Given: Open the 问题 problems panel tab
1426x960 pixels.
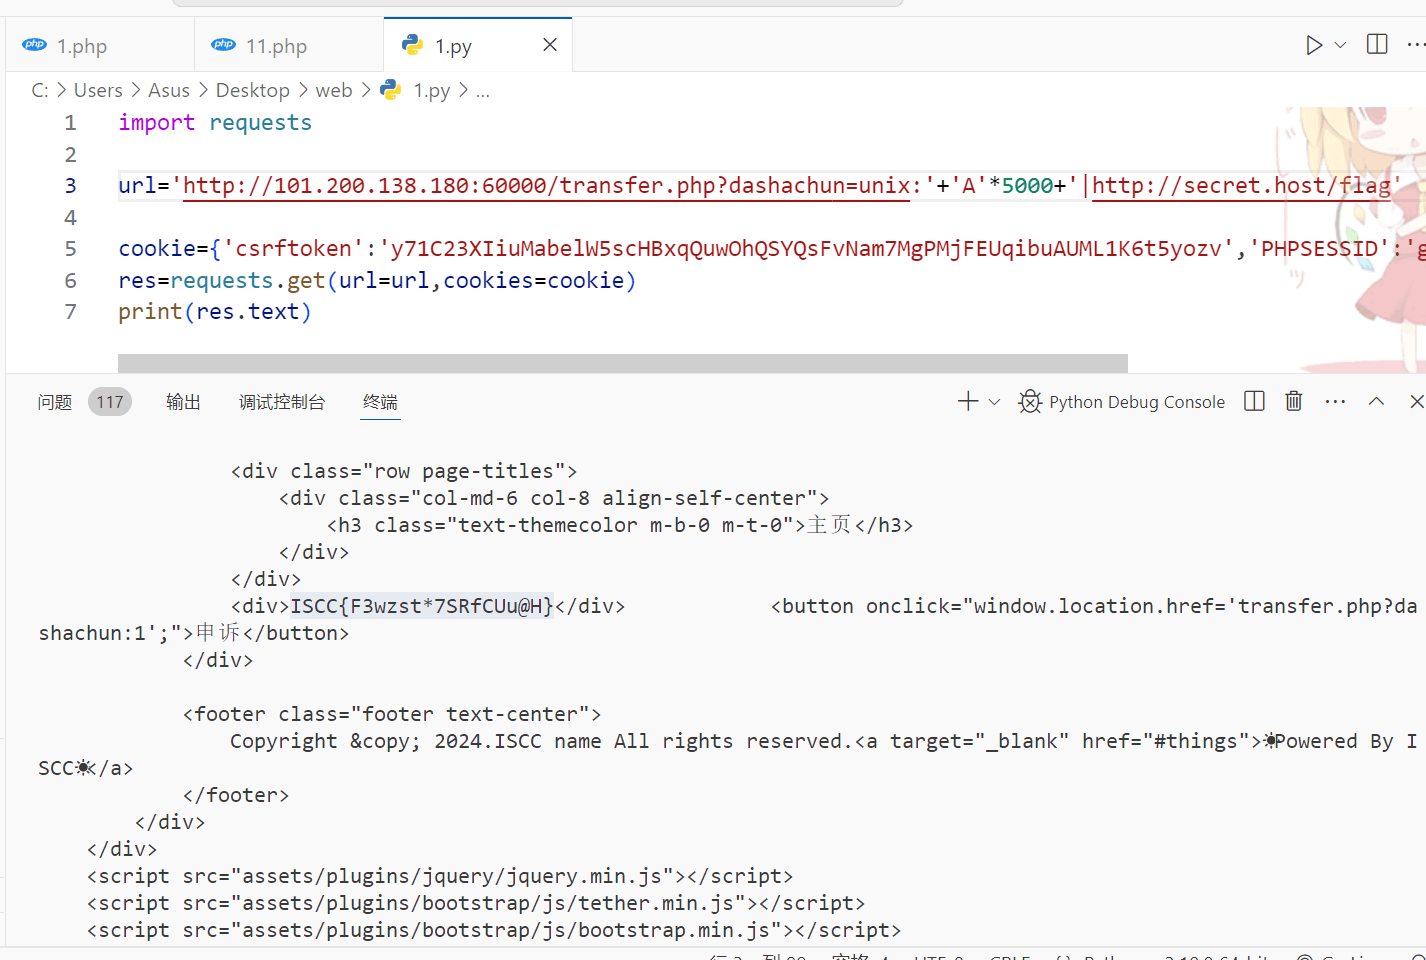Looking at the screenshot, I should tap(55, 402).
